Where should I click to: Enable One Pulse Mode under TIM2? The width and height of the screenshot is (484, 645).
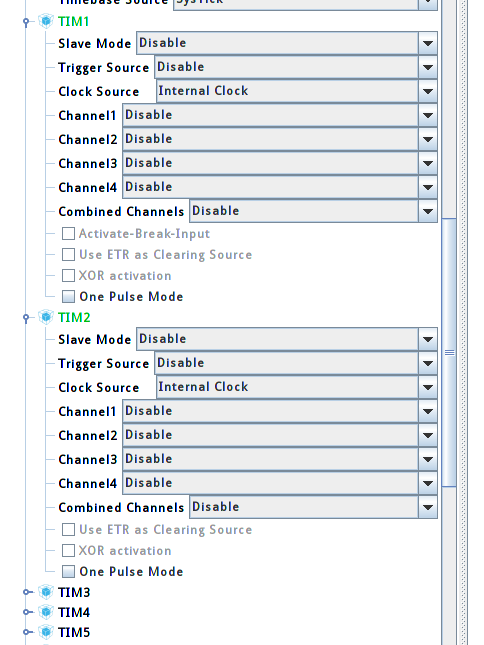68,571
